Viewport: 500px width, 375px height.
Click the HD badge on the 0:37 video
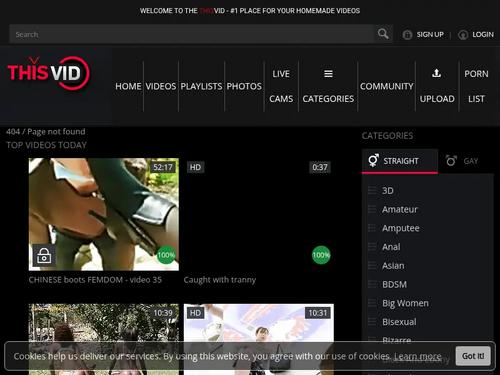point(195,167)
